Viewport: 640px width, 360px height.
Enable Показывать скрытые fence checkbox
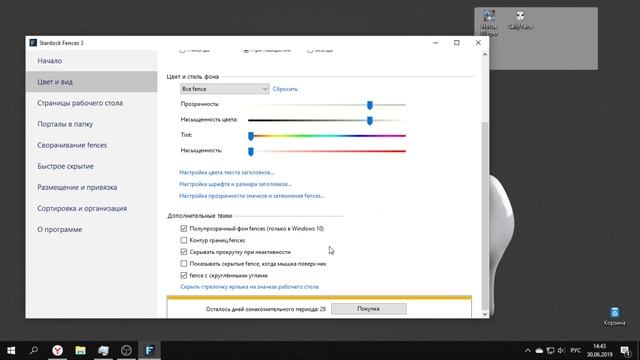[184, 264]
